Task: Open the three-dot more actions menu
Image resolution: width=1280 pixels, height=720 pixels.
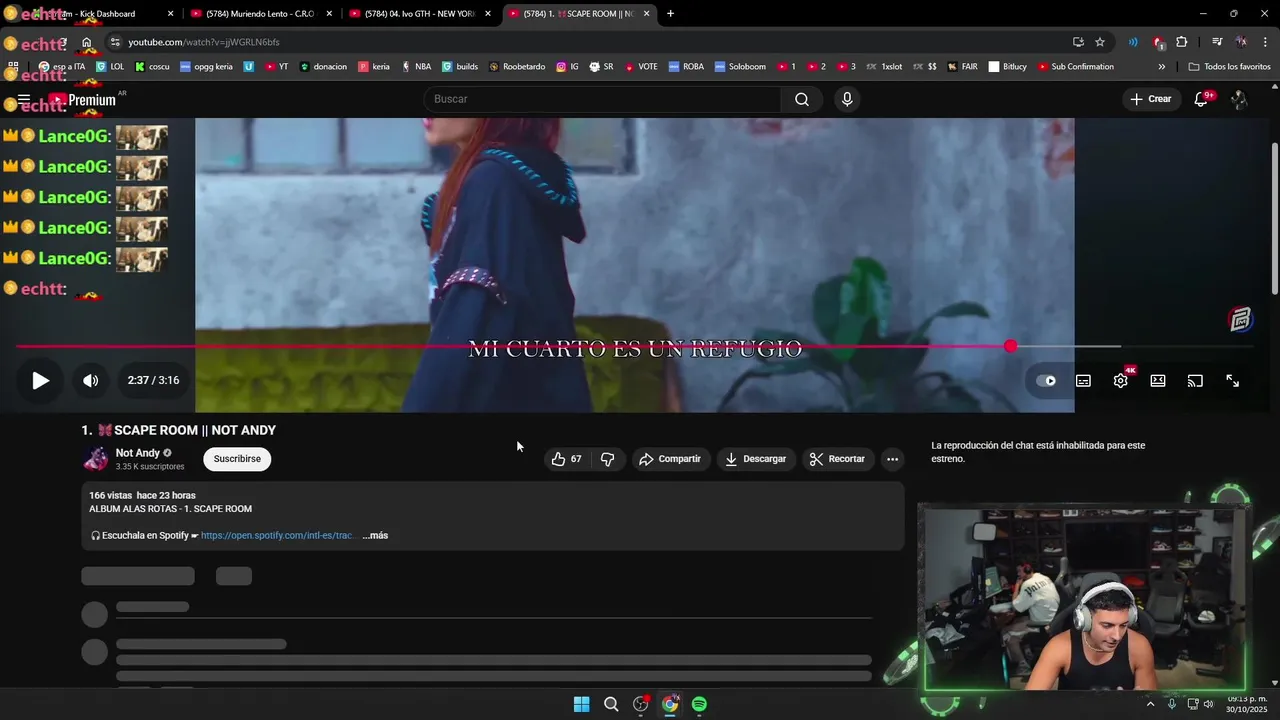Action: coord(892,459)
